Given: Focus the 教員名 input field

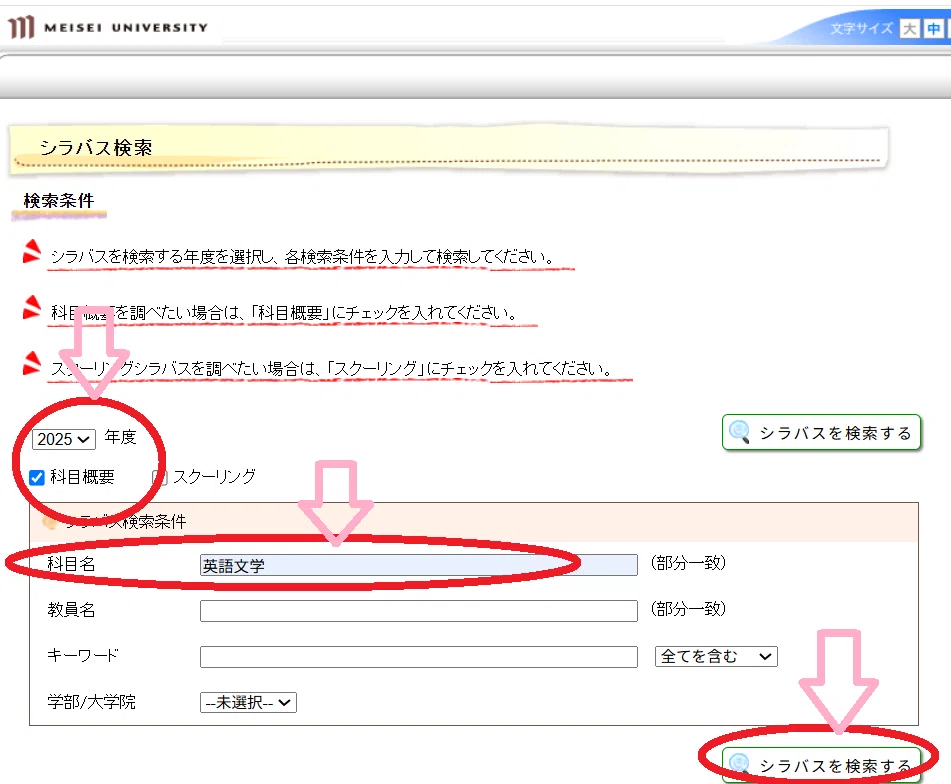Looking at the screenshot, I should pyautogui.click(x=418, y=611).
